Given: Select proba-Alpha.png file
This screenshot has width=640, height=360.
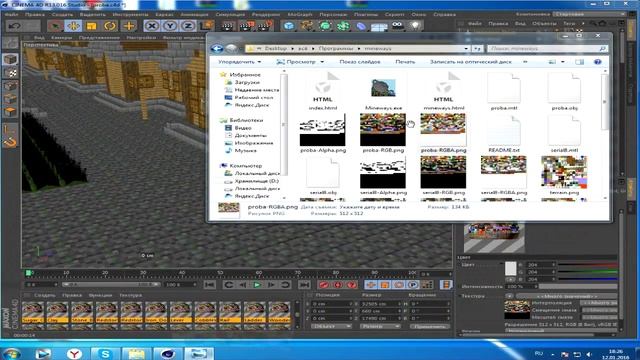Looking at the screenshot, I should pyautogui.click(x=322, y=133).
